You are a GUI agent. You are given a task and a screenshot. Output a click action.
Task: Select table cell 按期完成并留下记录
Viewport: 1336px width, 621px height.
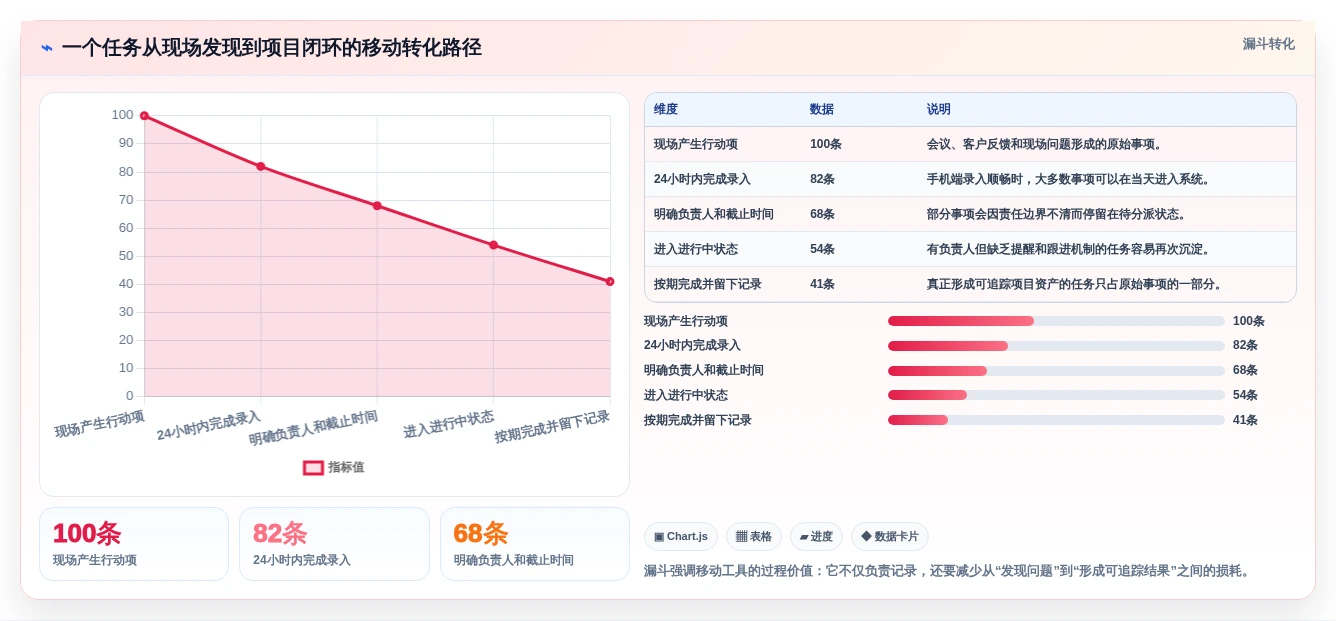[708, 284]
